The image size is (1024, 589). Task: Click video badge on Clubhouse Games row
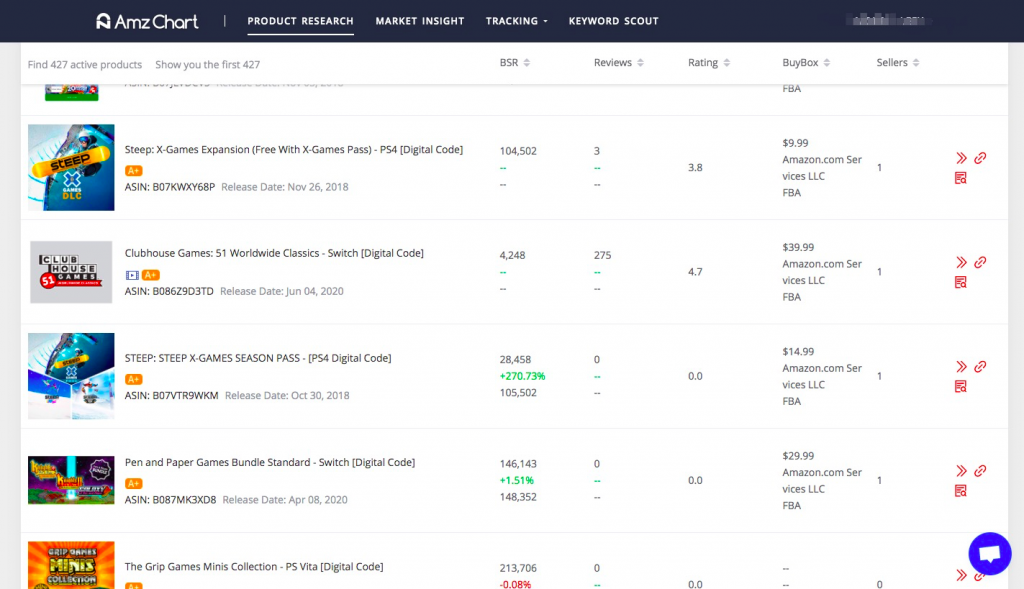[x=132, y=275]
